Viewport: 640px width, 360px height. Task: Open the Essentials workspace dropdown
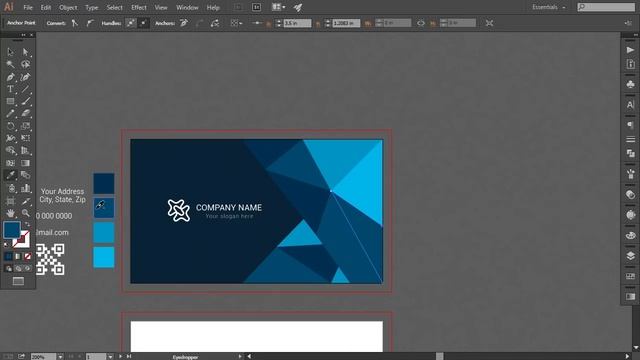(x=549, y=7)
